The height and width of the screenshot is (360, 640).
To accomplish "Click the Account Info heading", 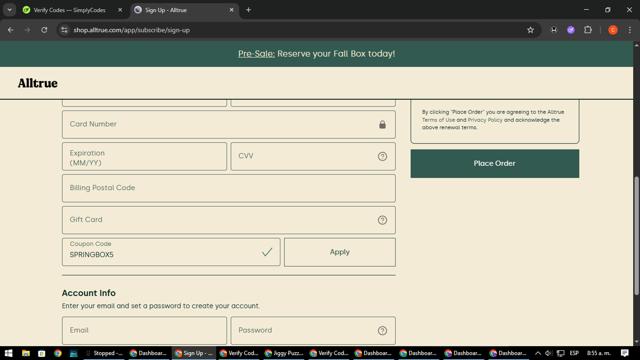I will 89,293.
